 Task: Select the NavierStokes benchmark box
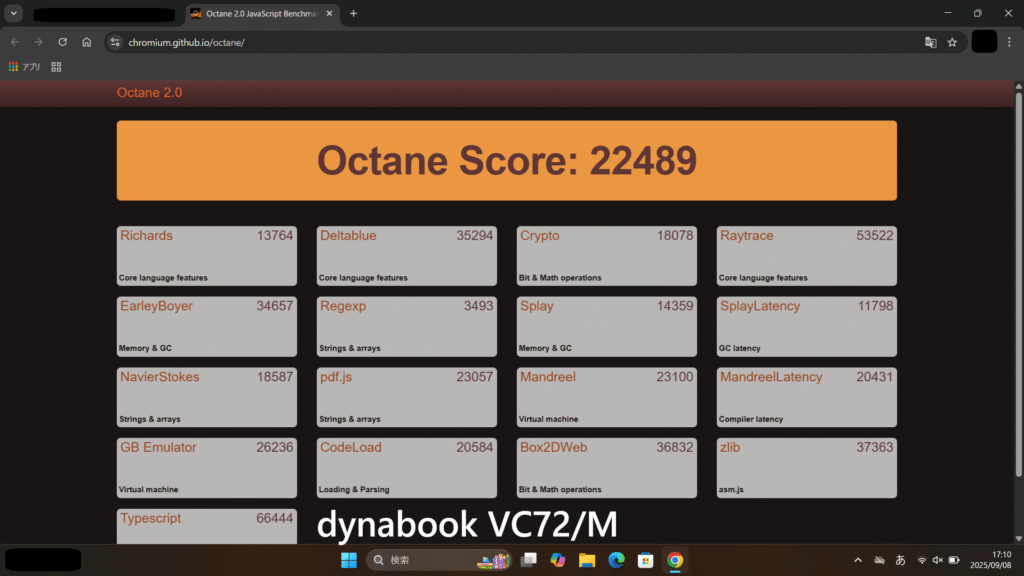[206, 397]
